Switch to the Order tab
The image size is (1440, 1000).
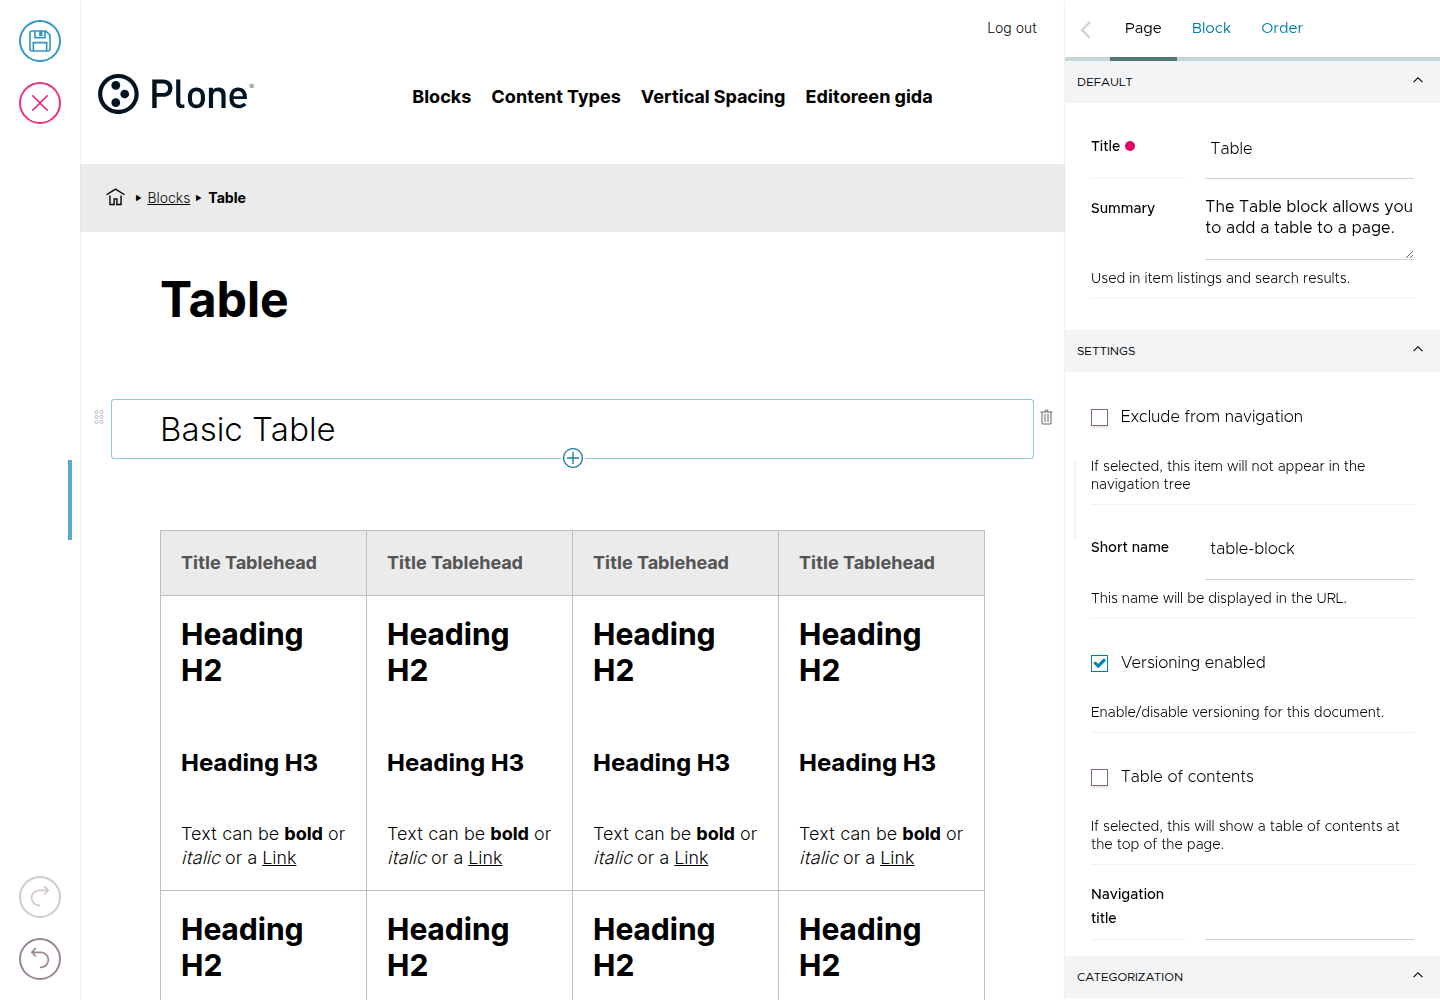[x=1282, y=28]
